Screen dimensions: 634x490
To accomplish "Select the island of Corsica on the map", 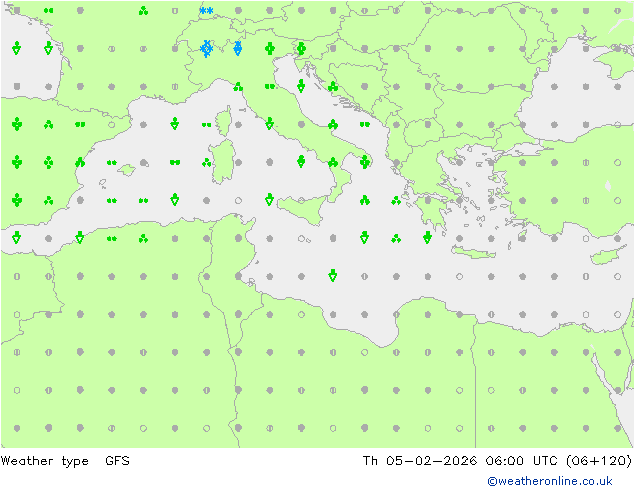I will point(224,121).
